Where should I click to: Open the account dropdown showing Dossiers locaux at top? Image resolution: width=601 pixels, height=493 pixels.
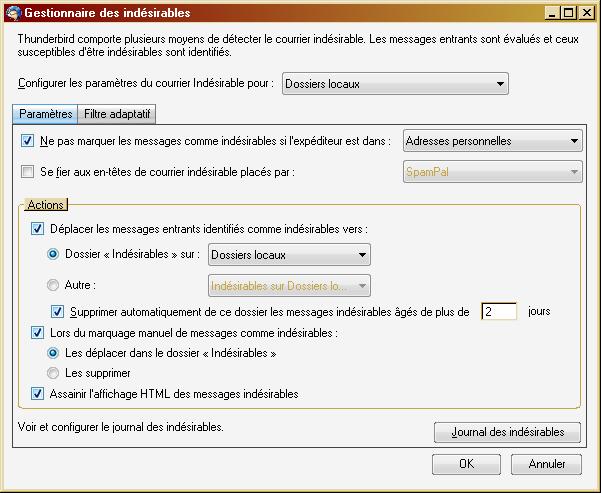pyautogui.click(x=395, y=84)
